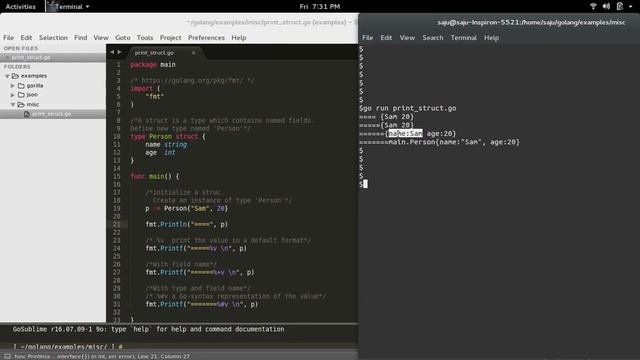Click the GoSublime console help line
The height and width of the screenshot is (360, 640).
tap(148, 329)
